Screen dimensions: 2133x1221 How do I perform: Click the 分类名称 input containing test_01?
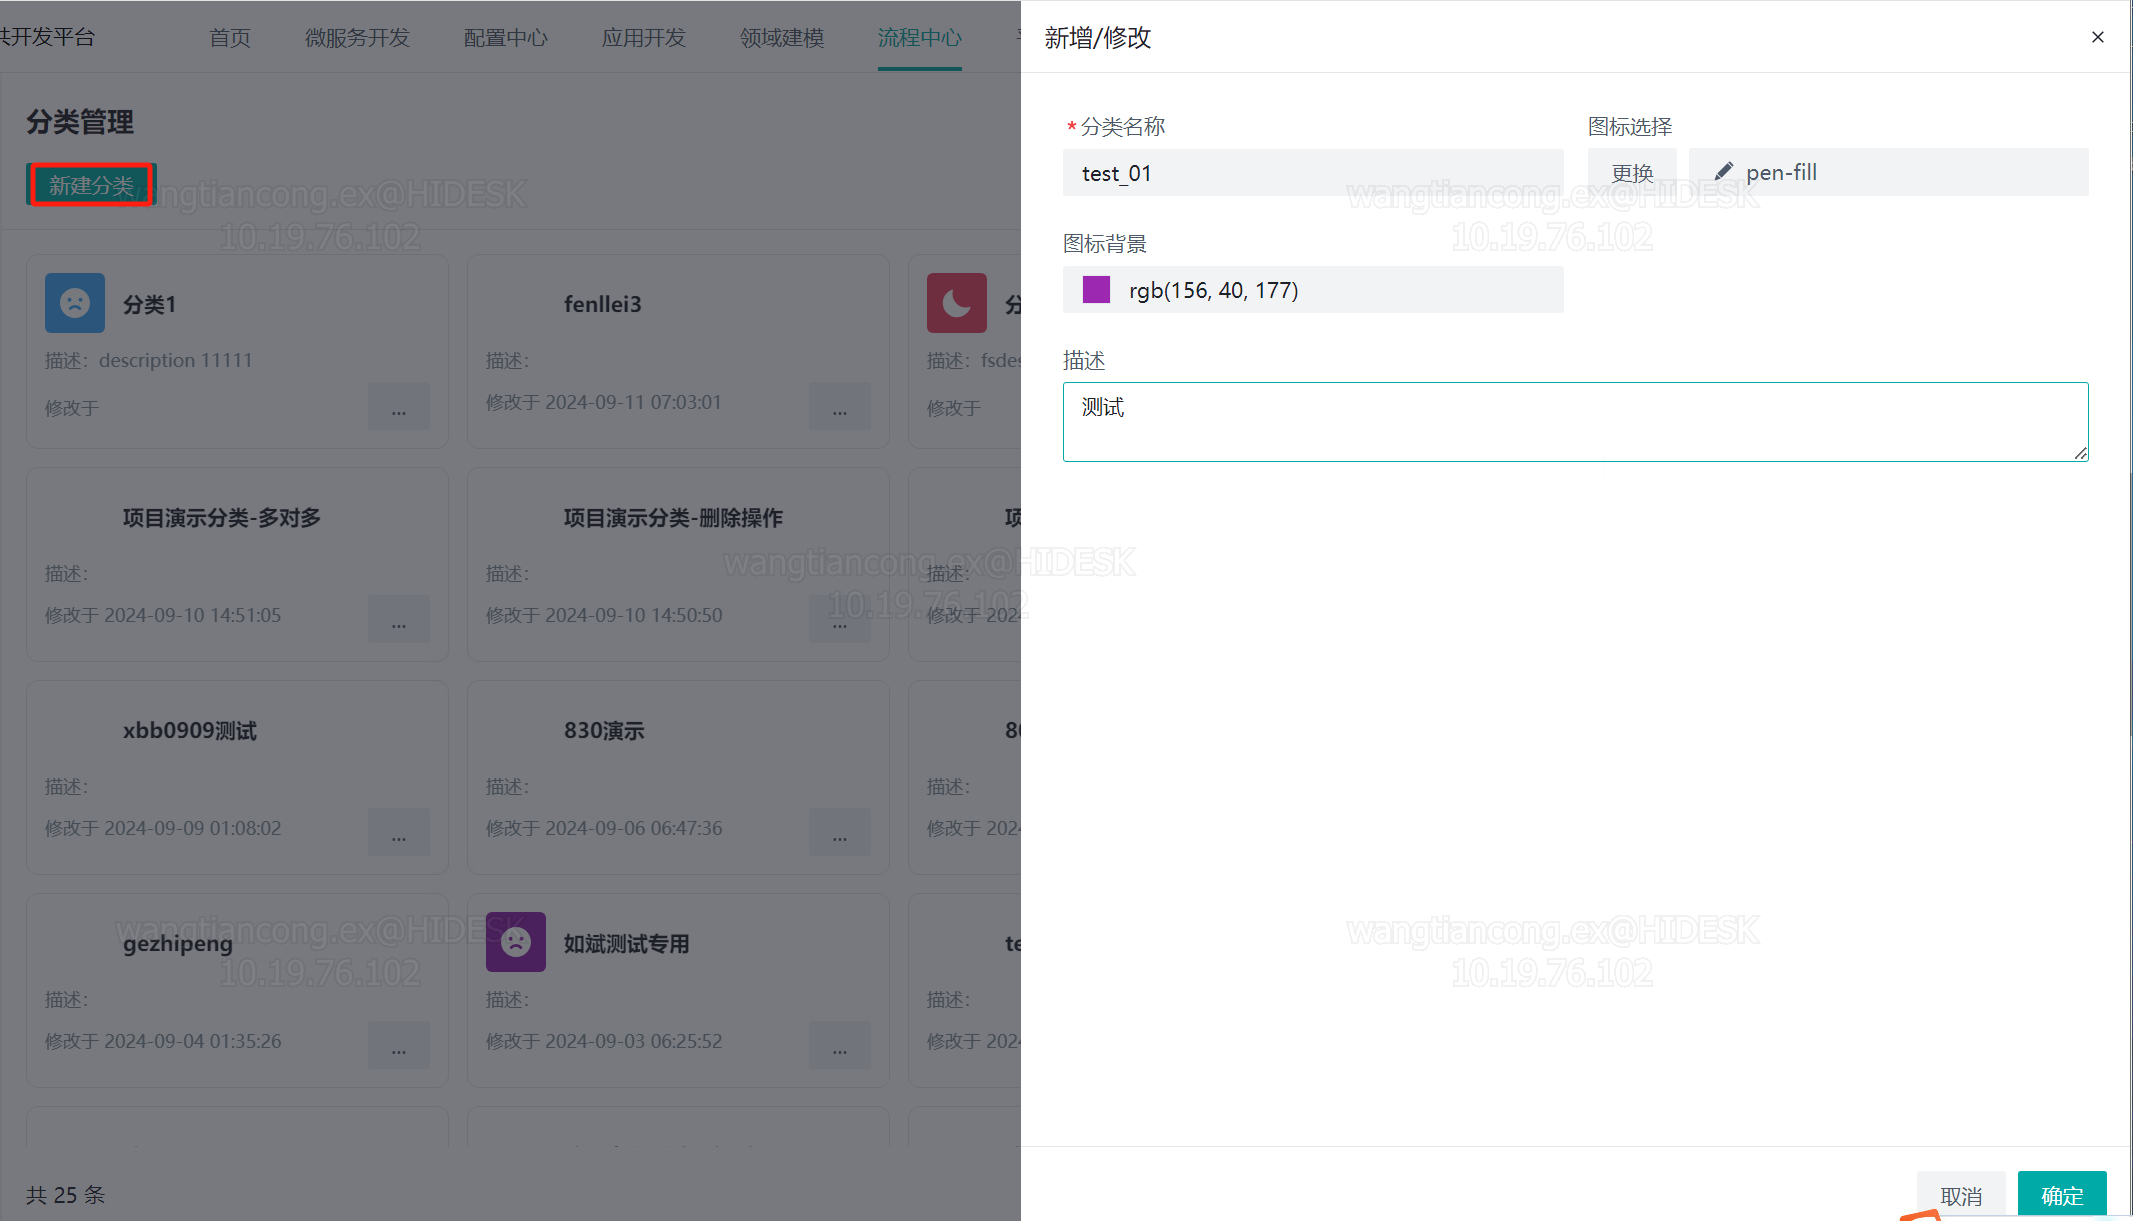[1312, 173]
